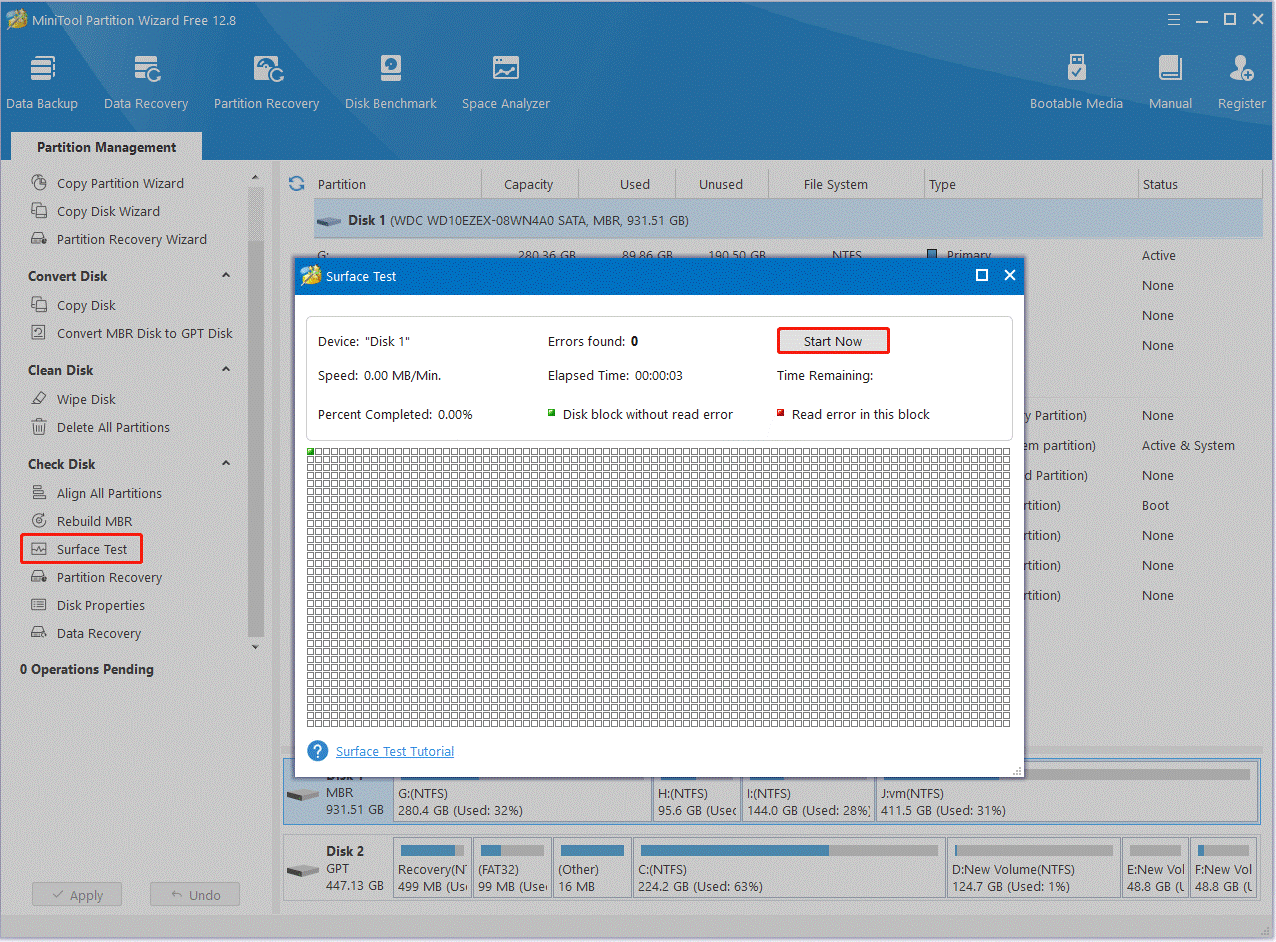
Task: Open the Surface Test Tutorial link
Action: click(x=394, y=751)
